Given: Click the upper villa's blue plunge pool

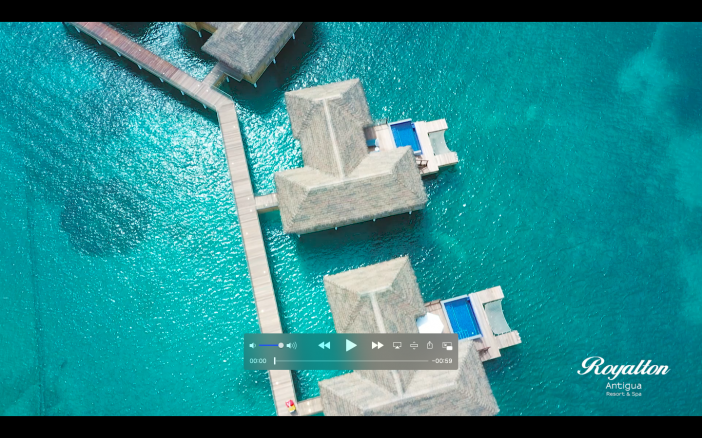Looking at the screenshot, I should (406, 135).
